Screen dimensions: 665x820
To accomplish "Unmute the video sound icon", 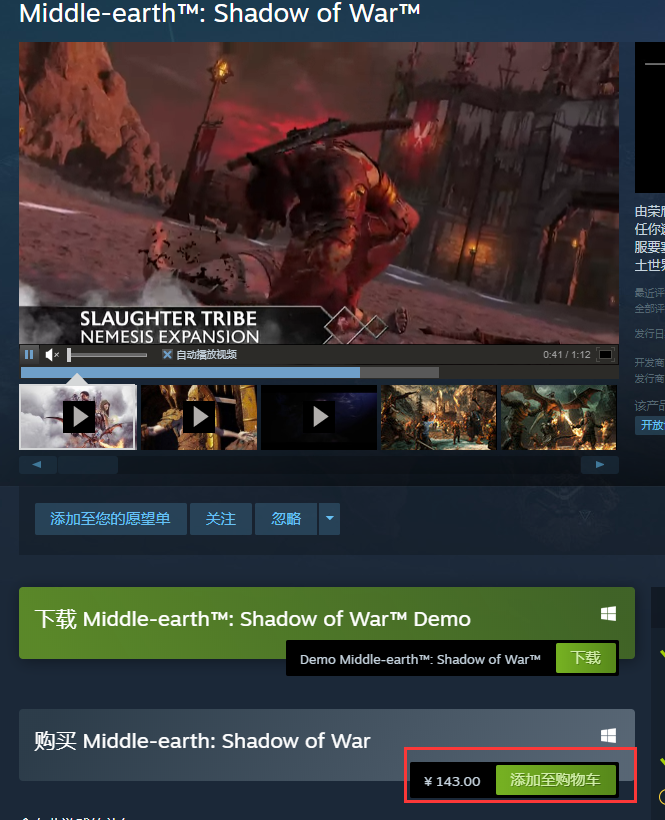I will [52, 355].
